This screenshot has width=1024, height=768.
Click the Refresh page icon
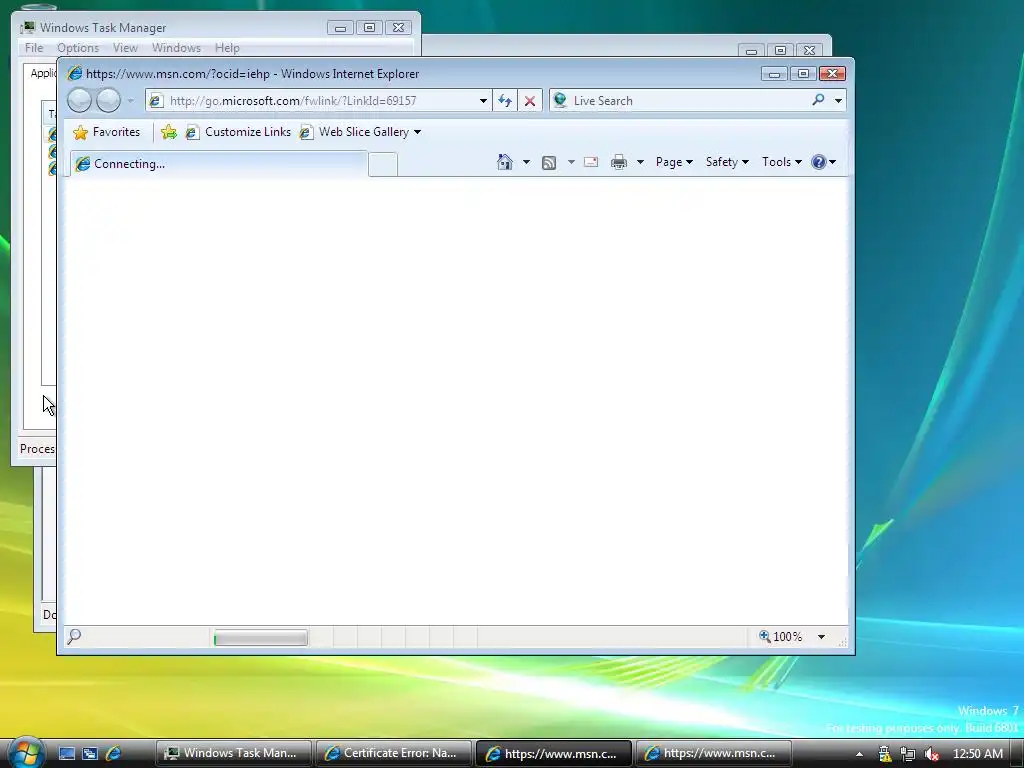[x=505, y=101]
